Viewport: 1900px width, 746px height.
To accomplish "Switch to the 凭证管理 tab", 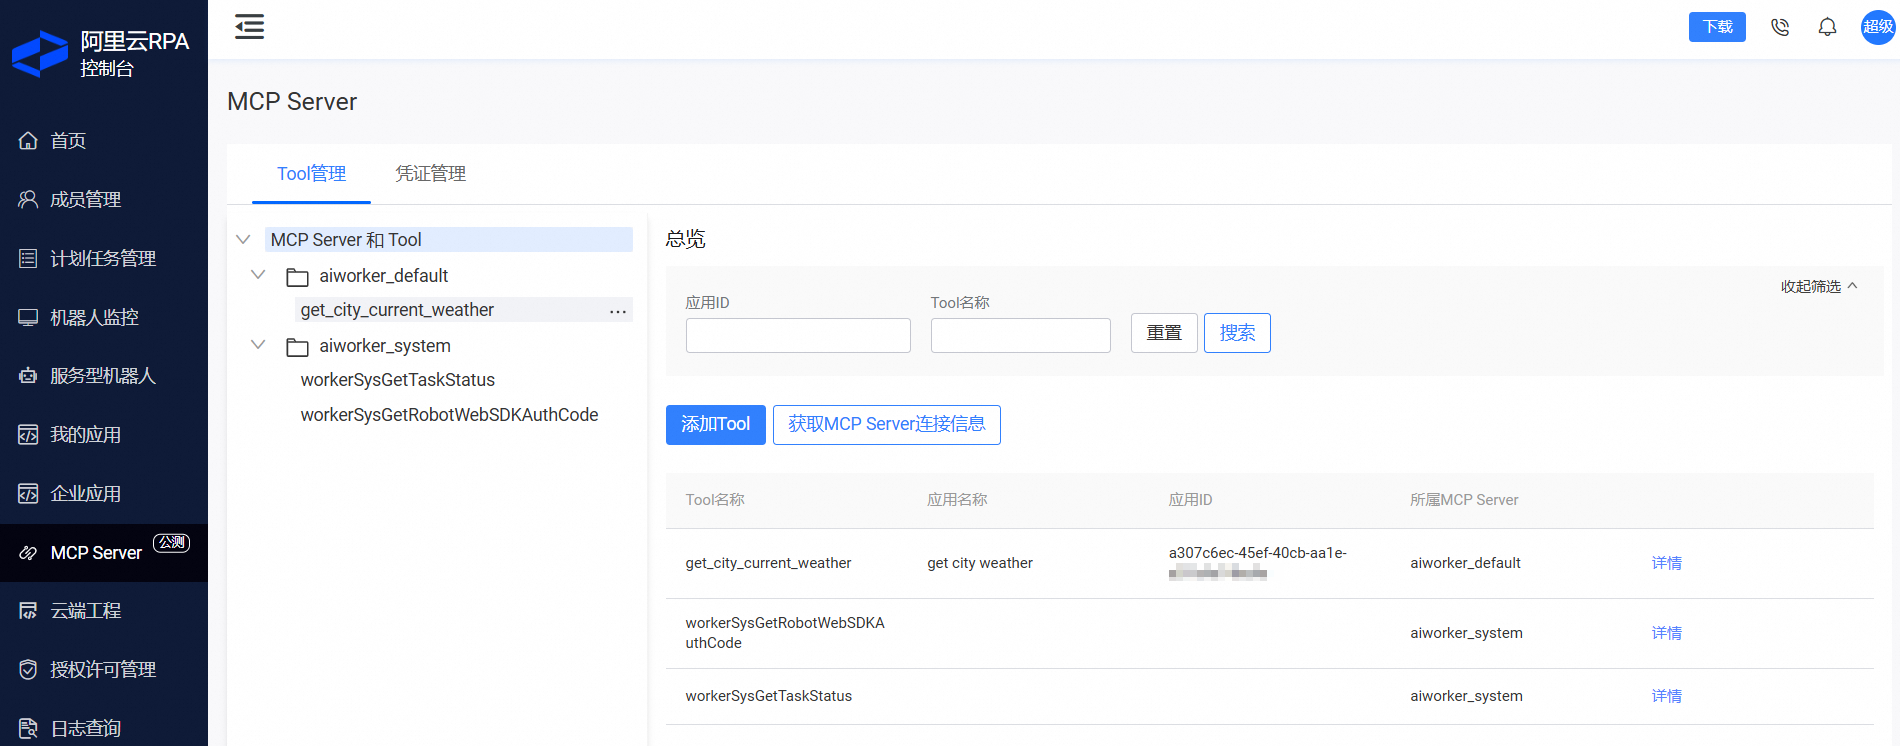I will tap(431, 174).
